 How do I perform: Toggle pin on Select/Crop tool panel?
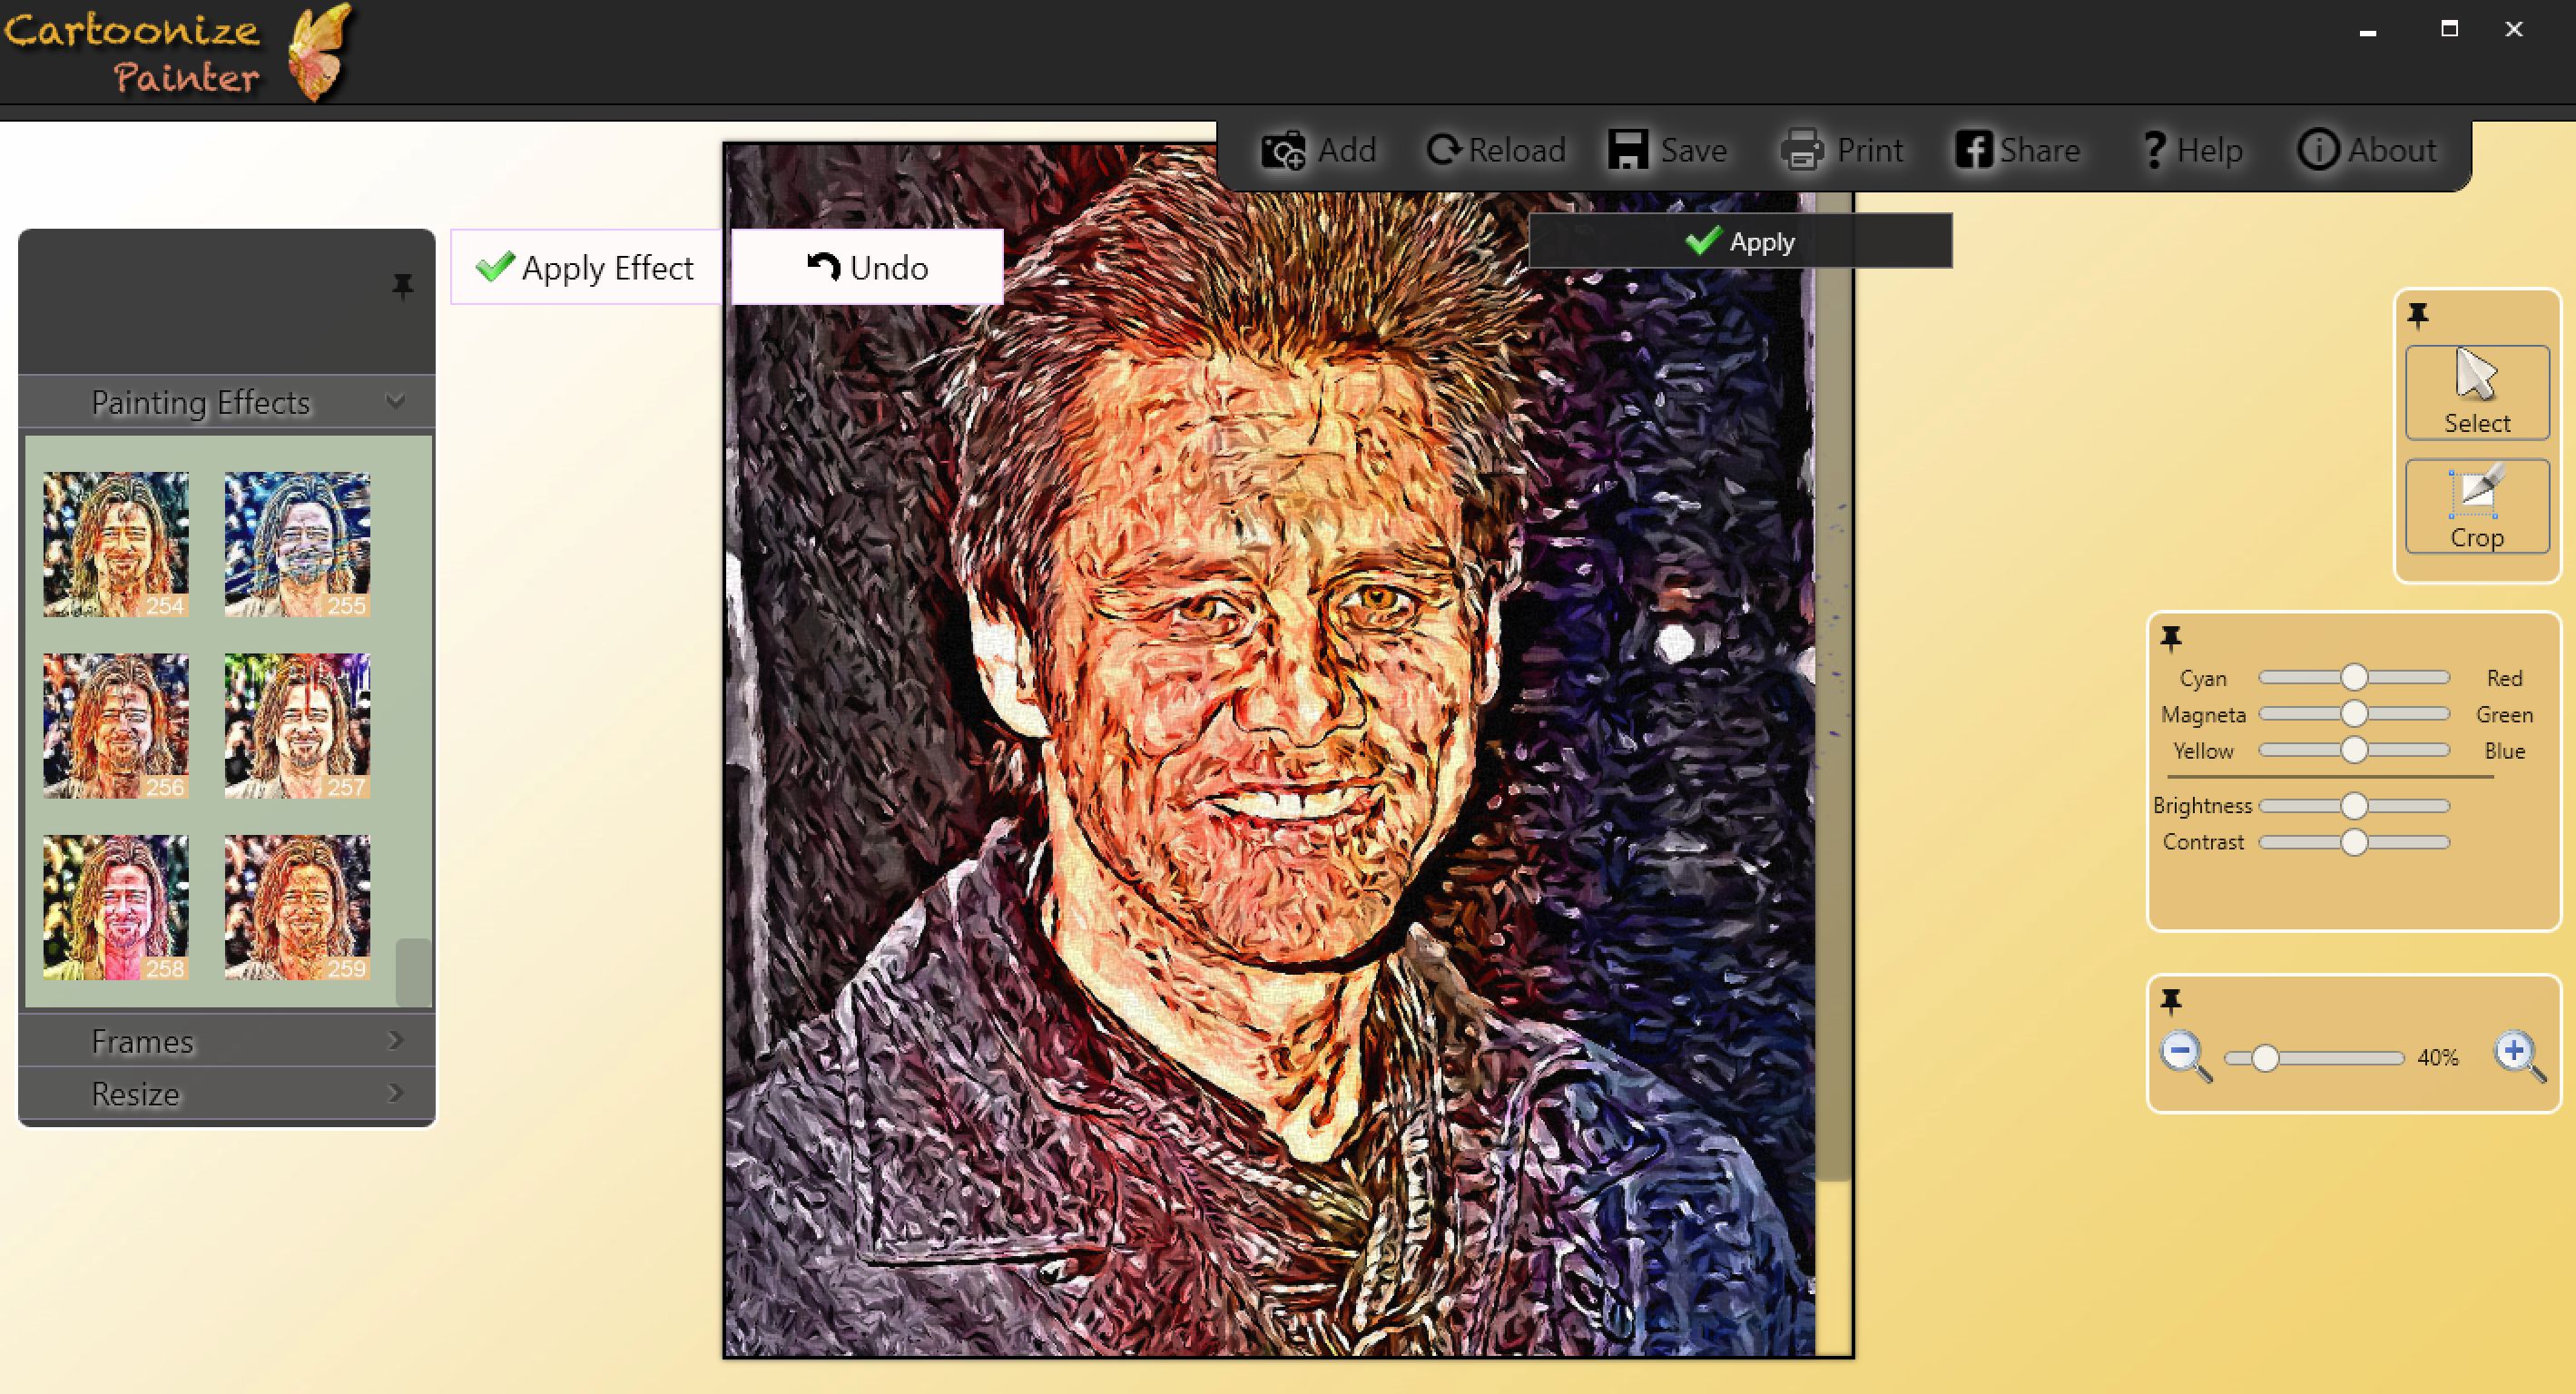[2418, 316]
